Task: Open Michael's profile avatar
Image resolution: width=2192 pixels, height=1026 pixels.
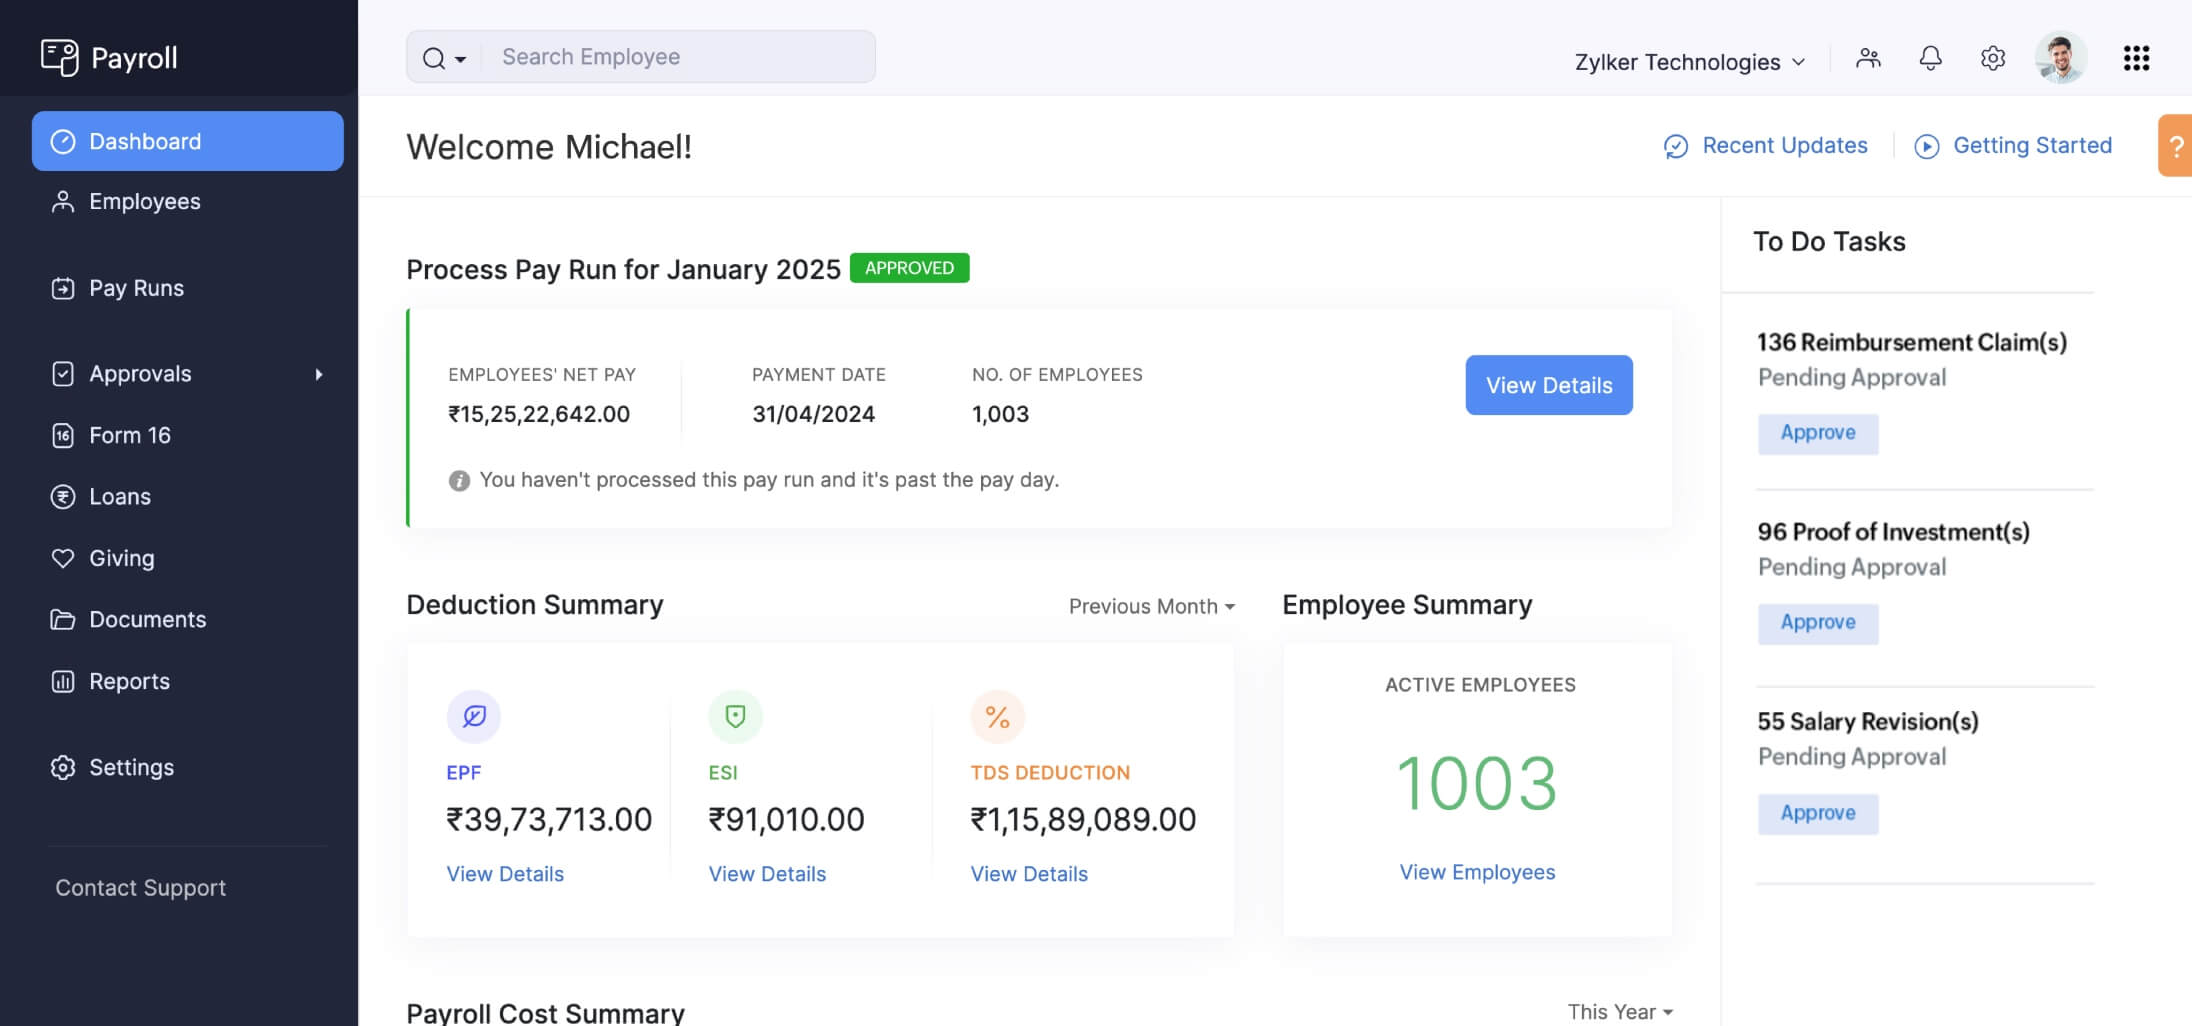Action: click(2060, 58)
